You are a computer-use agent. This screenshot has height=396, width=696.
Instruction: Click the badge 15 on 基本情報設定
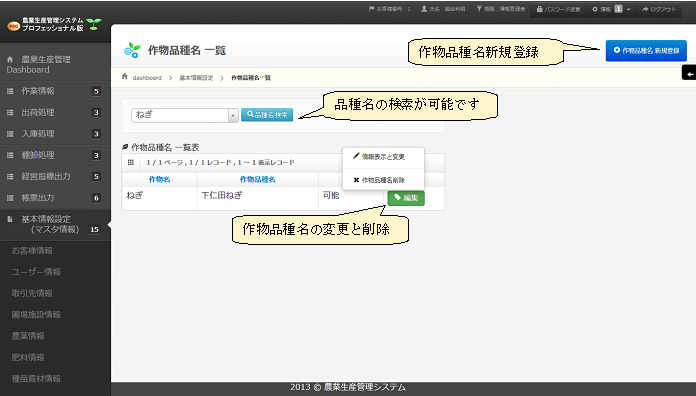pyautogui.click(x=94, y=230)
